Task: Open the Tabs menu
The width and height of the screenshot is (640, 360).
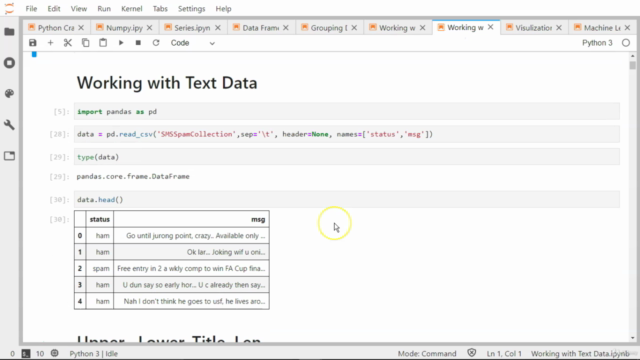Action: pos(160,9)
